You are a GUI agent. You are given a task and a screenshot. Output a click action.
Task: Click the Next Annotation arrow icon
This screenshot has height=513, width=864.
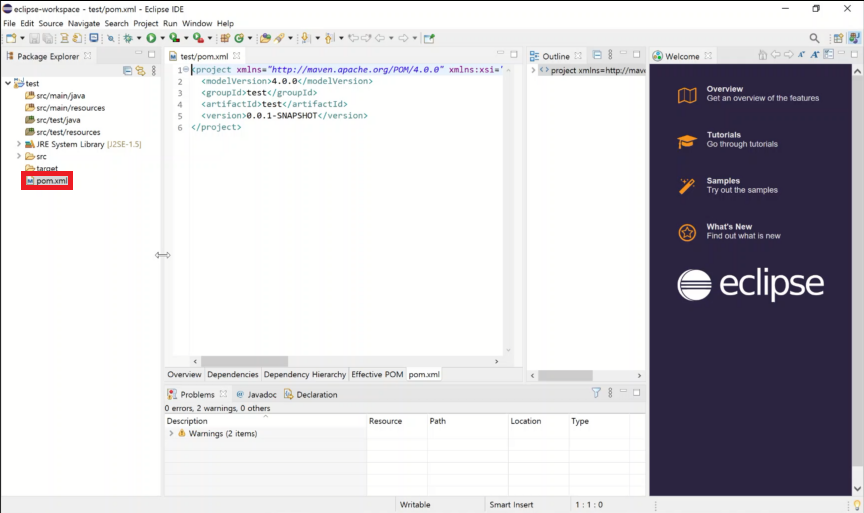305,38
